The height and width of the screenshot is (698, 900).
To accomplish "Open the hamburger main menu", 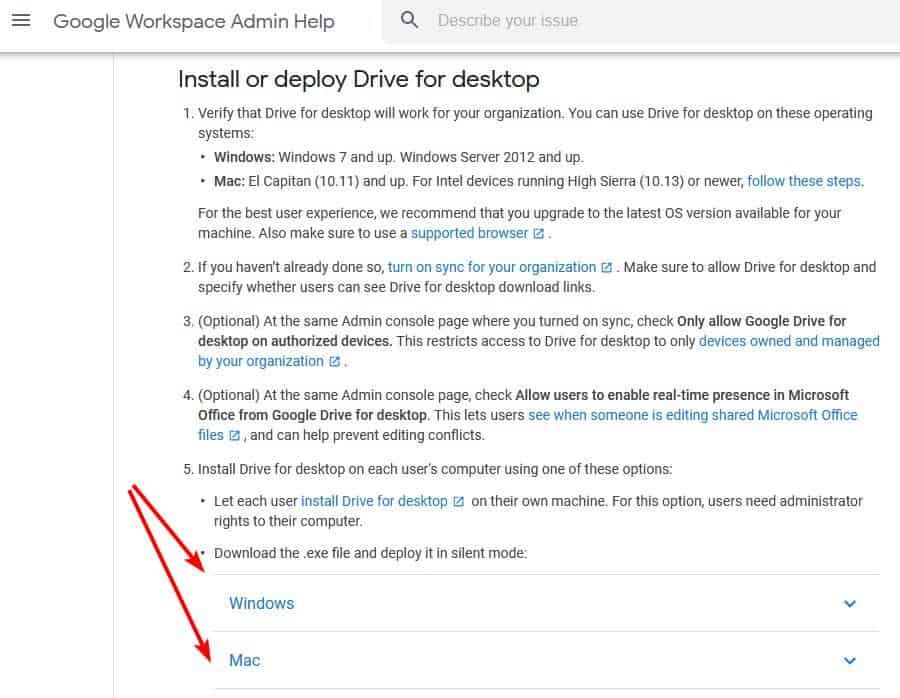I will [x=21, y=21].
